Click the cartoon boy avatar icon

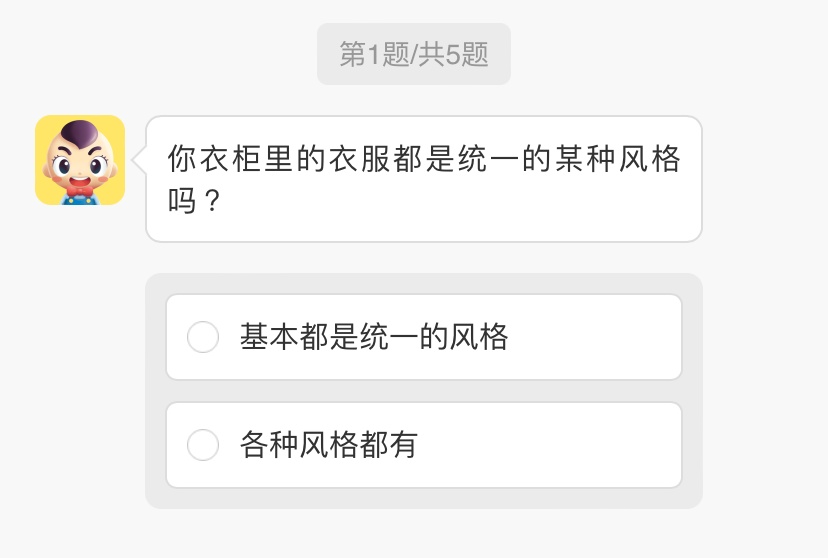80,160
